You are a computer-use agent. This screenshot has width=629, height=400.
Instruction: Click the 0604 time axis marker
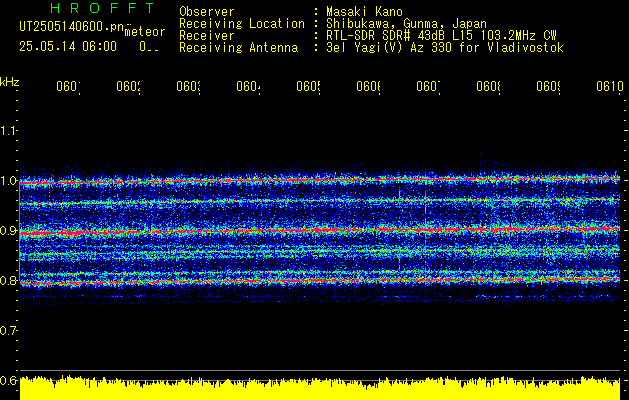[248, 86]
